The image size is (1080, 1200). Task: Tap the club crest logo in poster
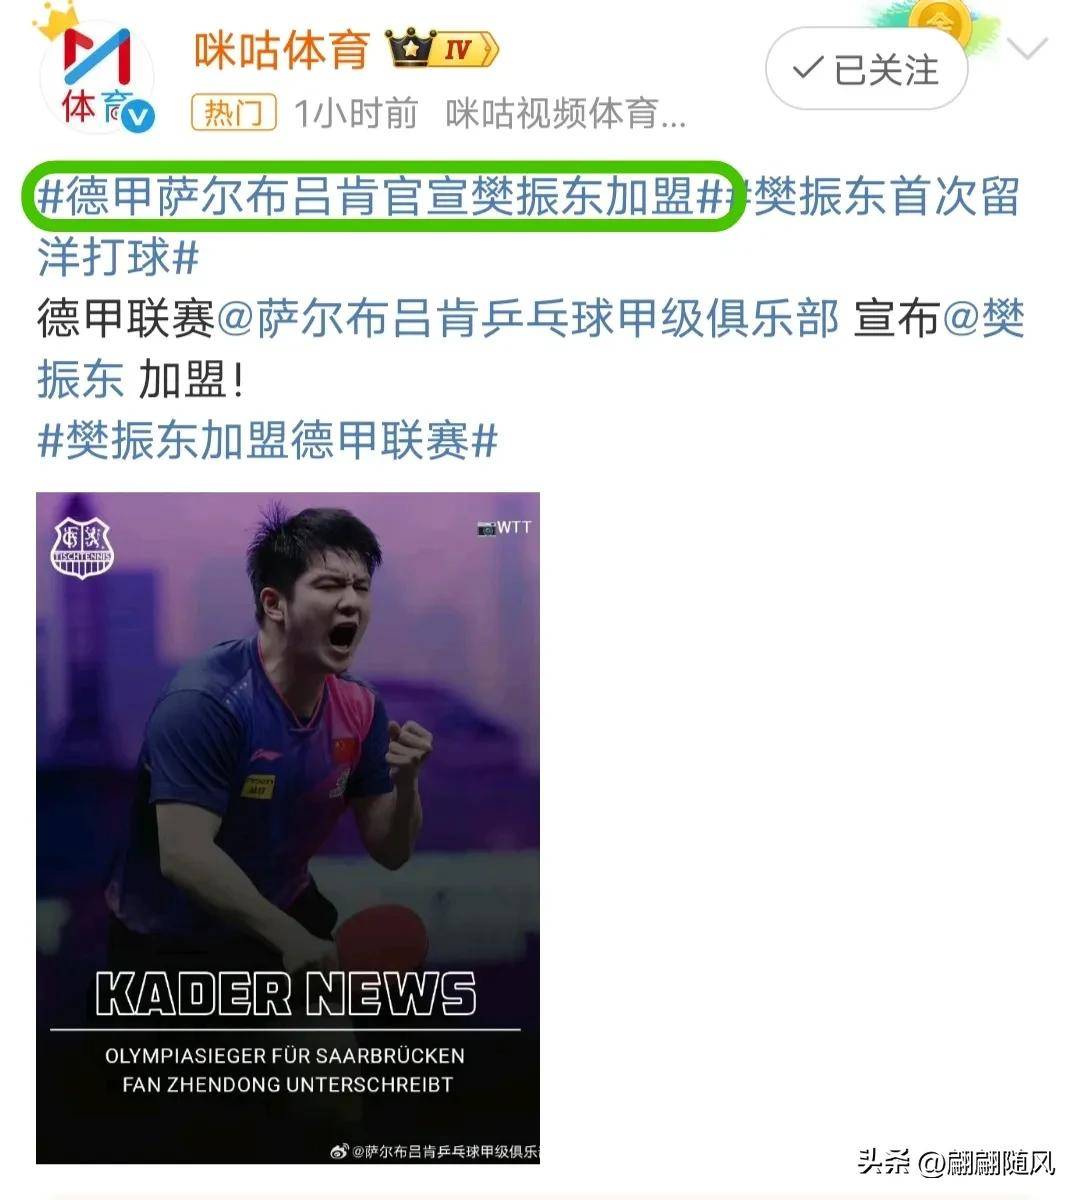tap(84, 547)
